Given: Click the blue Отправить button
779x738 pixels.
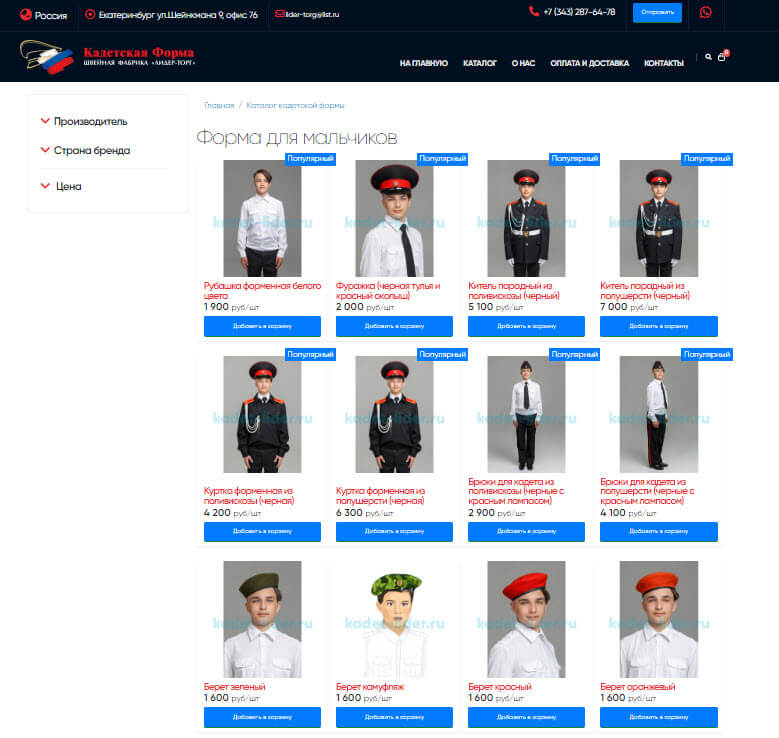Looking at the screenshot, I should pos(657,12).
